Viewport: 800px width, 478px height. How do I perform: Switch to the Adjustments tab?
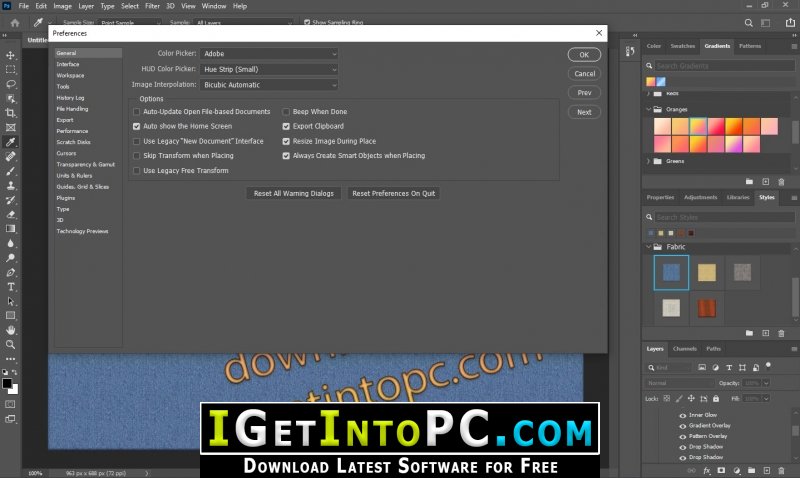(700, 197)
